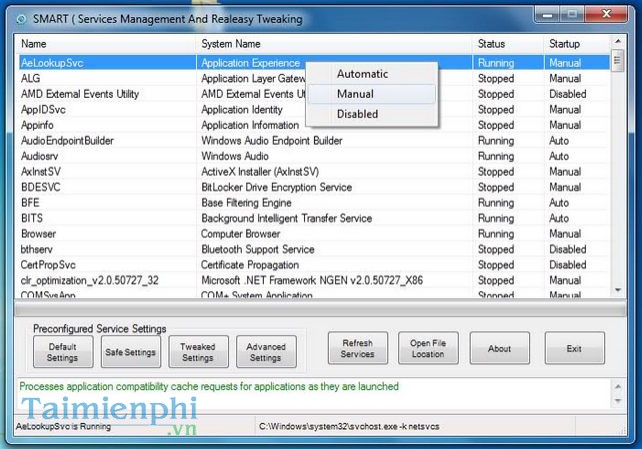Select Automatic in the startup context menu
Screen dimensions: 642x449
362,74
